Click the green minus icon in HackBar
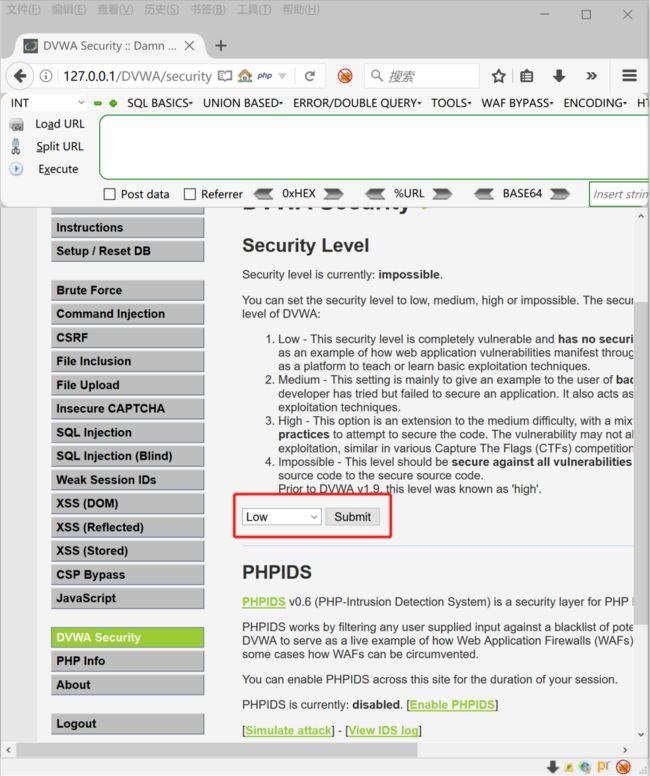 click(98, 103)
